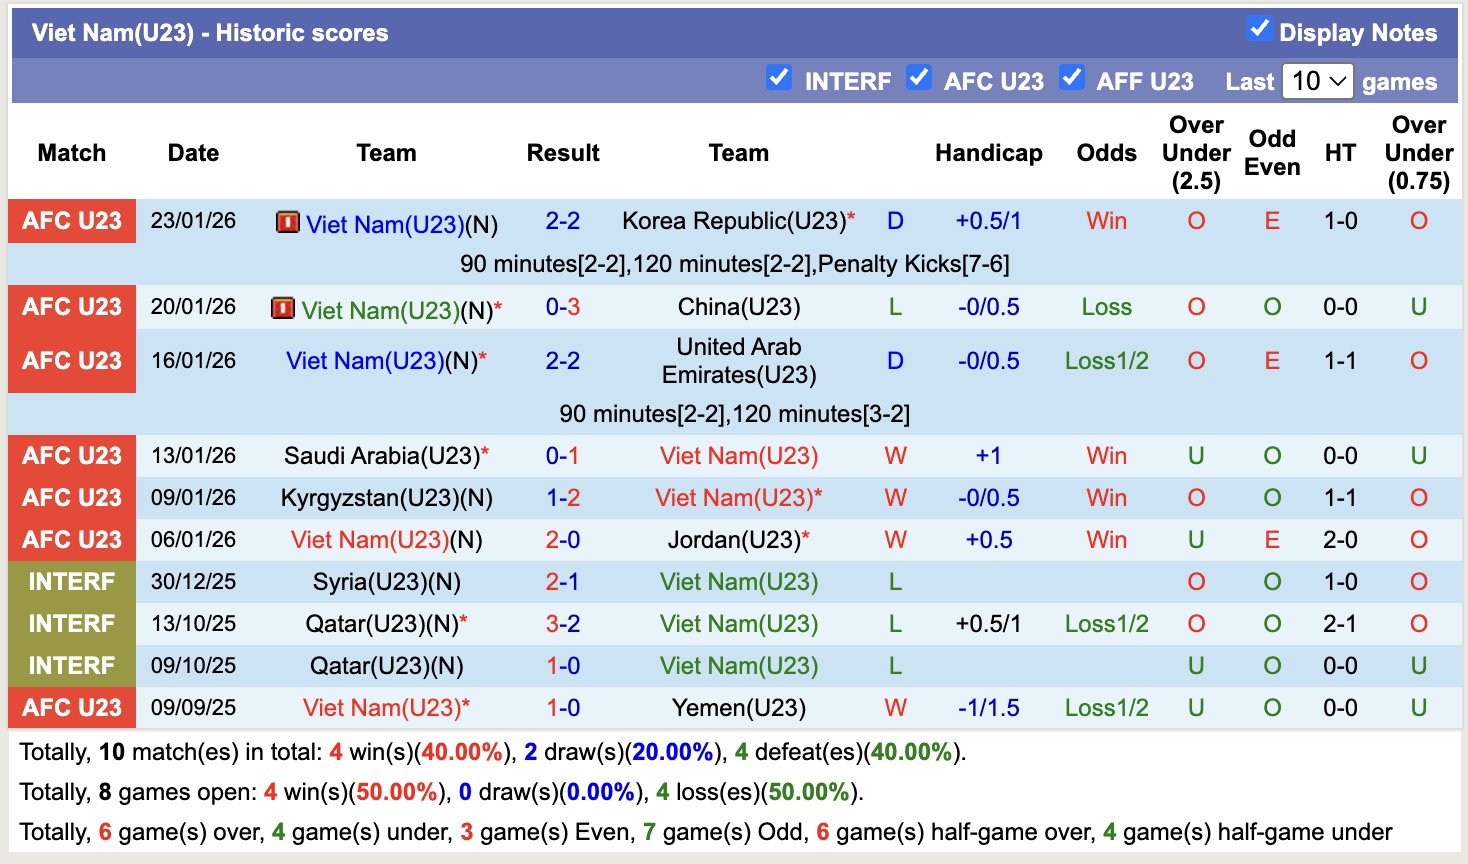Open the Korea Republic(U23) team link

[733, 221]
